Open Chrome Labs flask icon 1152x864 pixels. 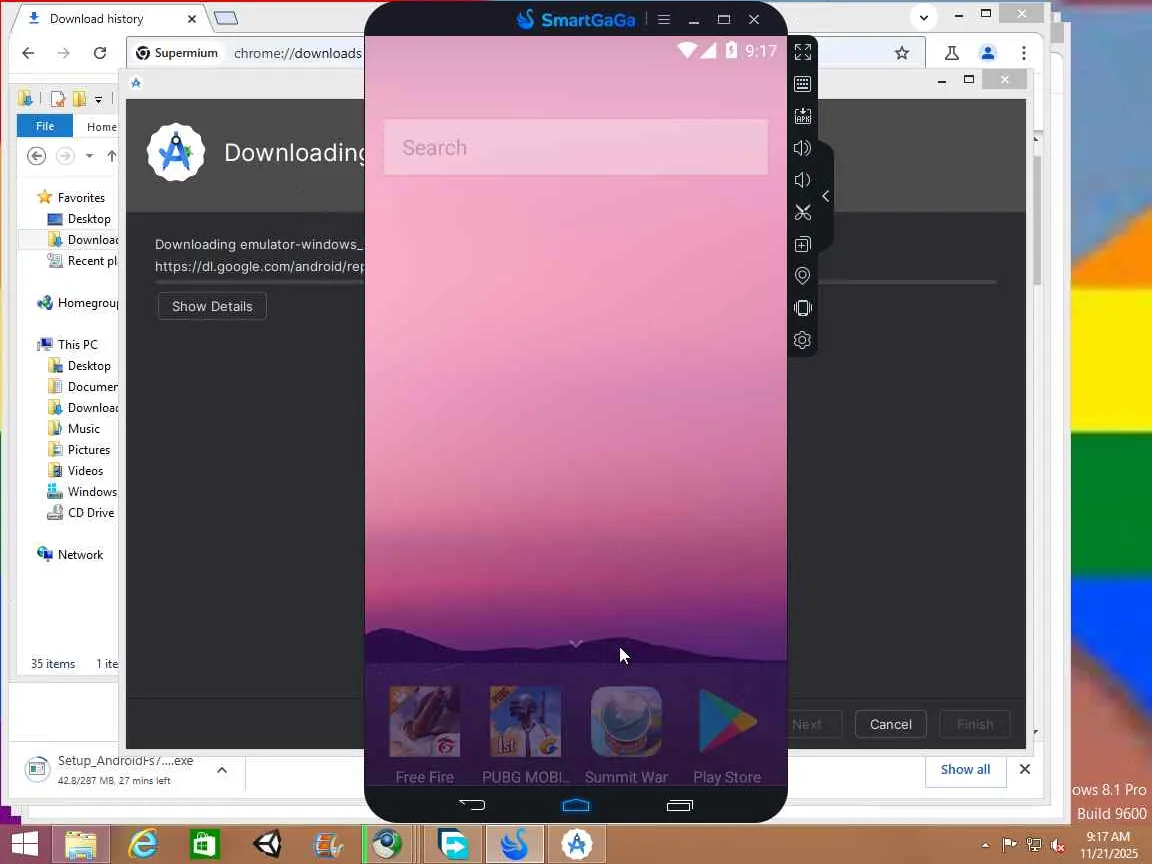951,53
